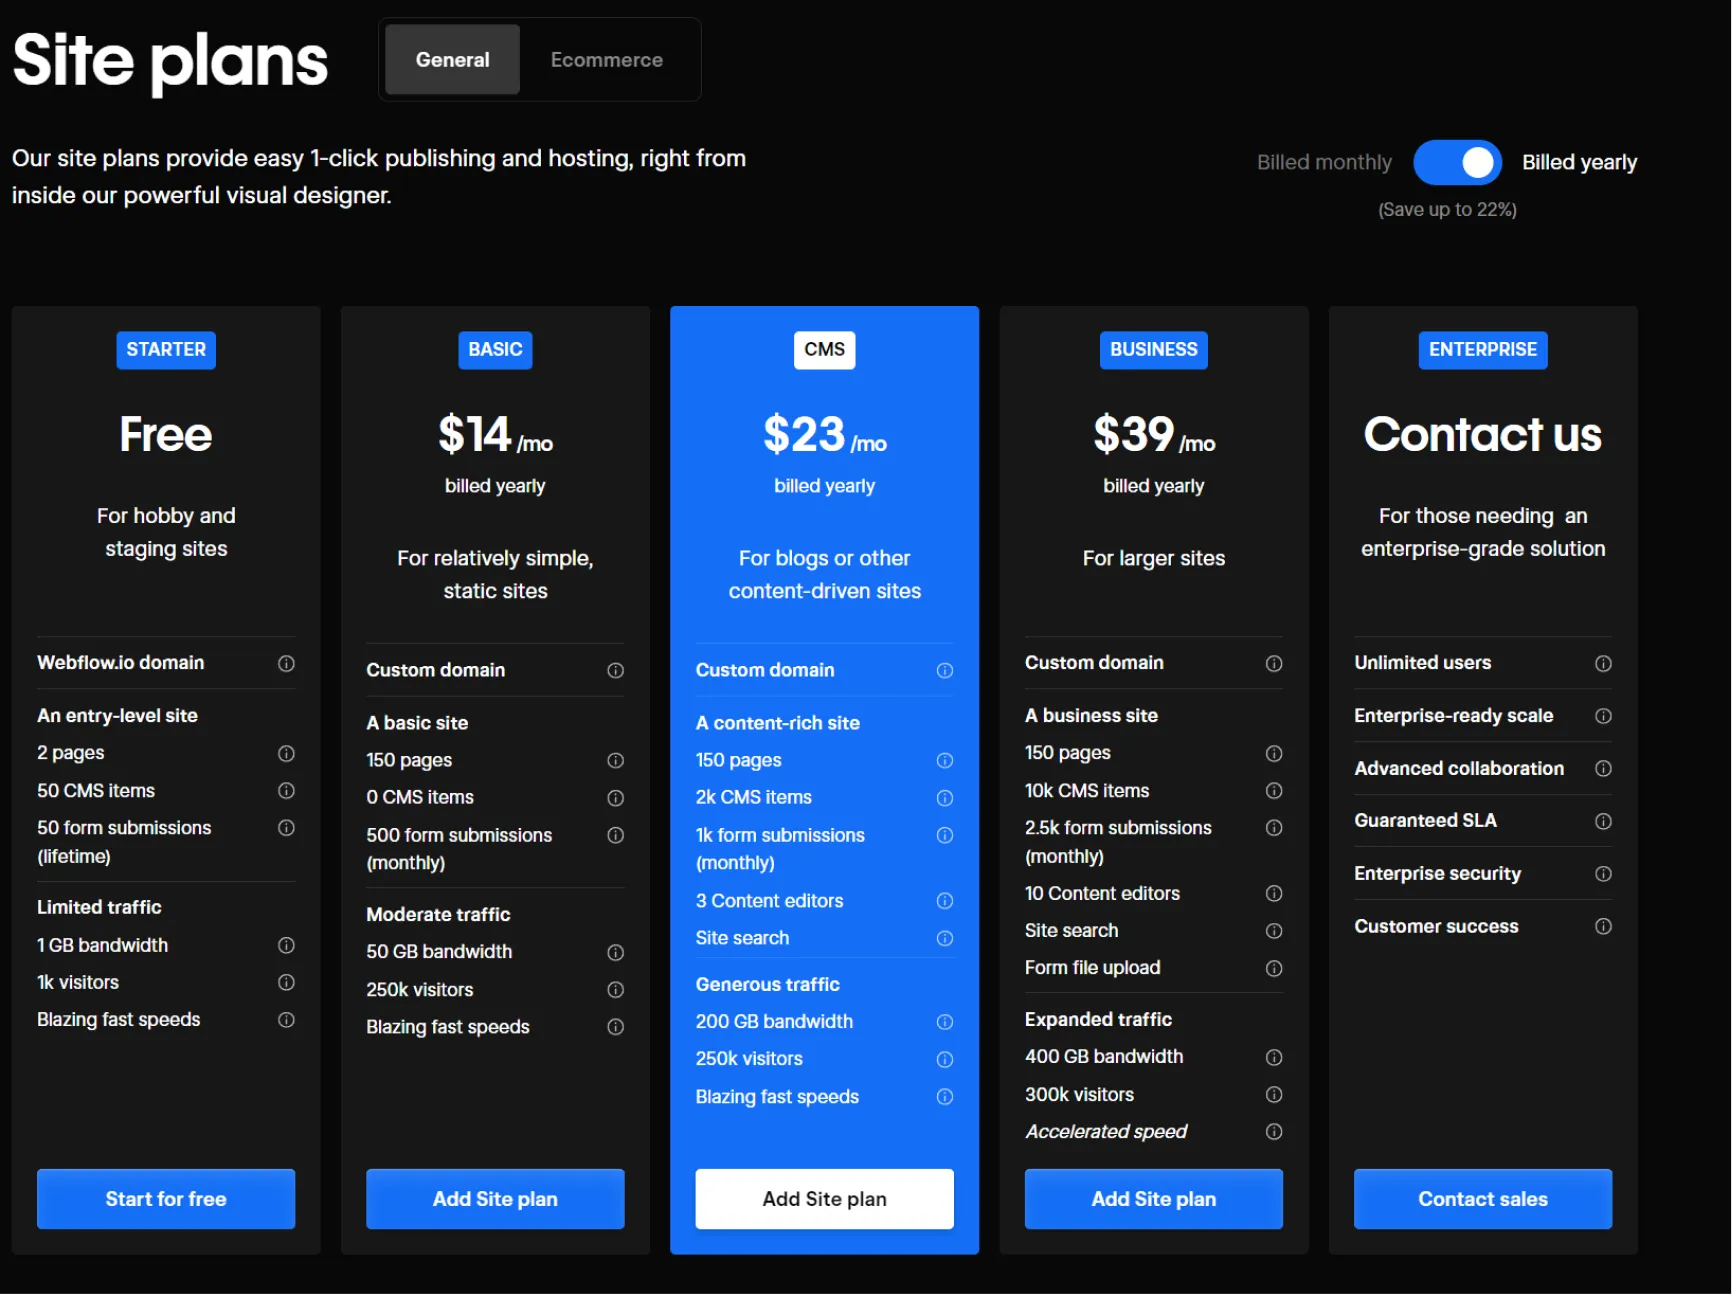The width and height of the screenshot is (1732, 1294).
Task: Show info for 400 GB bandwidth
Action: pos(1273,1057)
